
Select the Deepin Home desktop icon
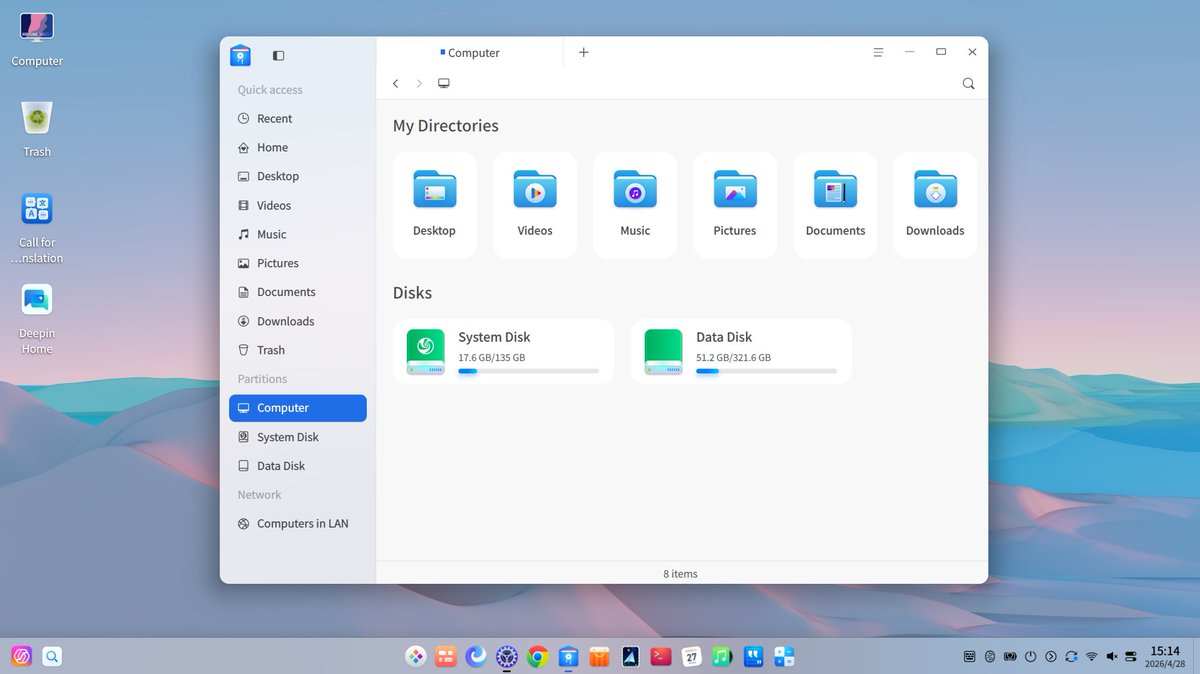37,319
